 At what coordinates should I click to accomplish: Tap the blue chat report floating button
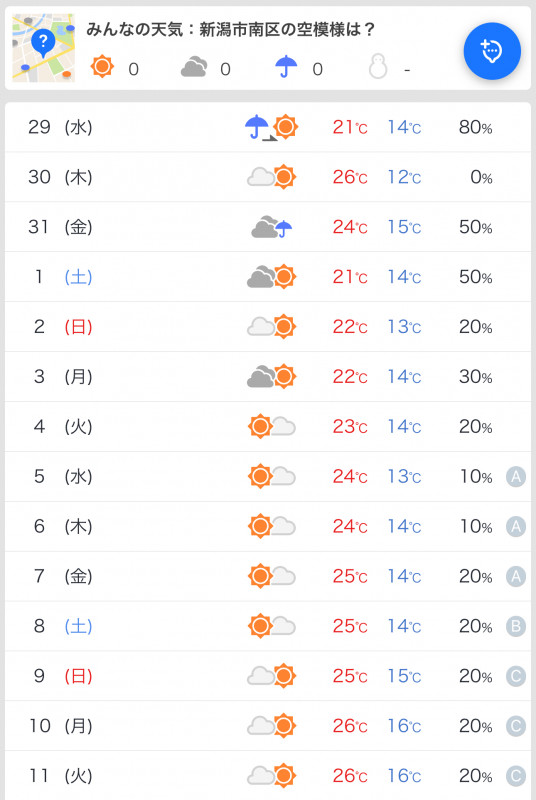[x=492, y=51]
